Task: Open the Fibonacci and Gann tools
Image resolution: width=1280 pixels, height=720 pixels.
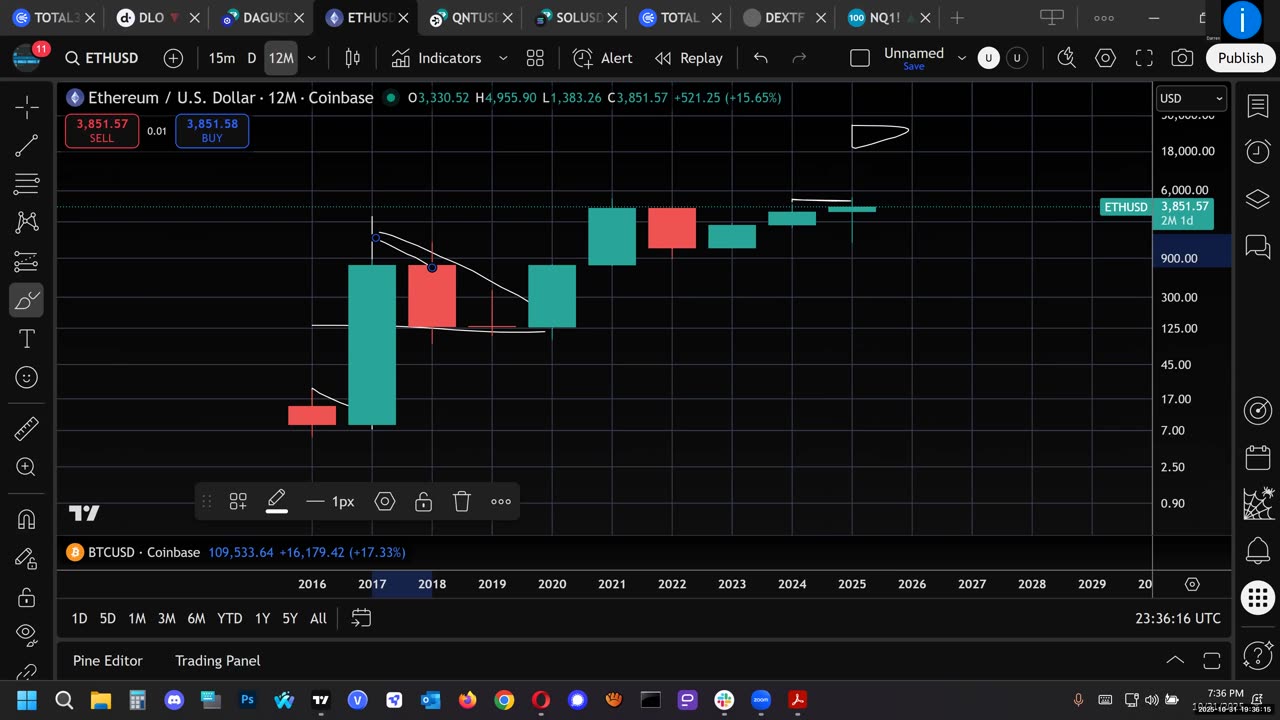Action: [x=27, y=184]
